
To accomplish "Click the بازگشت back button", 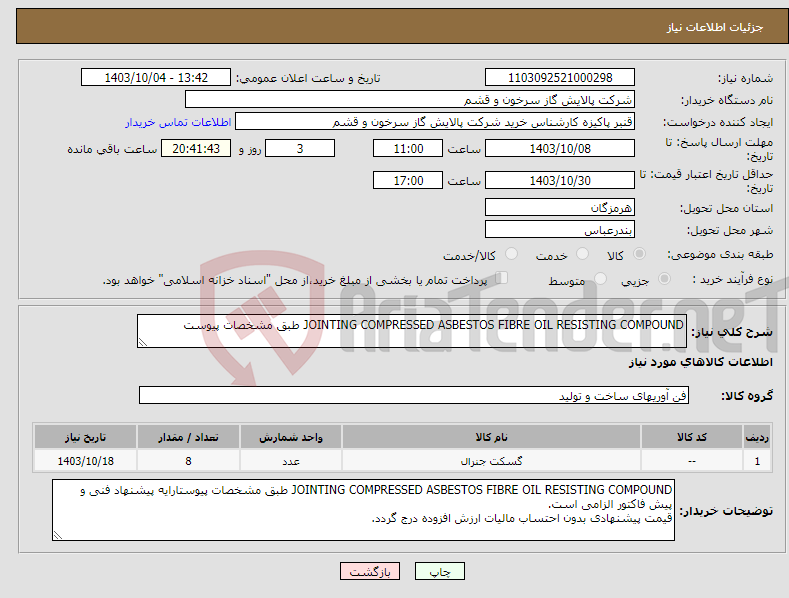I will click(x=370, y=571).
